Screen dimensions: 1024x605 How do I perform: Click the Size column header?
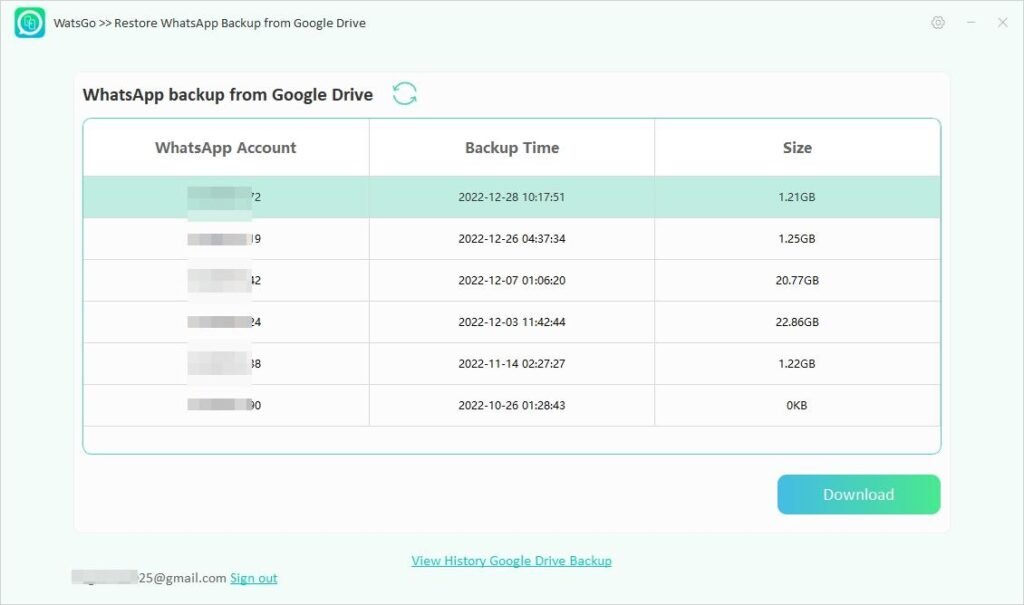click(x=797, y=147)
